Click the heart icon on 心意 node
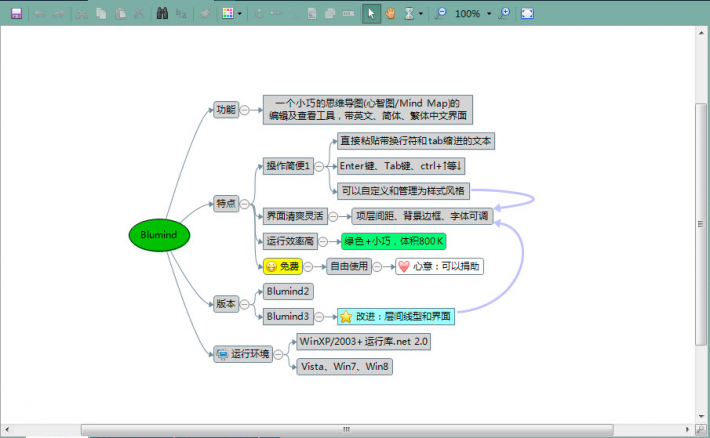This screenshot has height=438, width=710. [x=404, y=266]
